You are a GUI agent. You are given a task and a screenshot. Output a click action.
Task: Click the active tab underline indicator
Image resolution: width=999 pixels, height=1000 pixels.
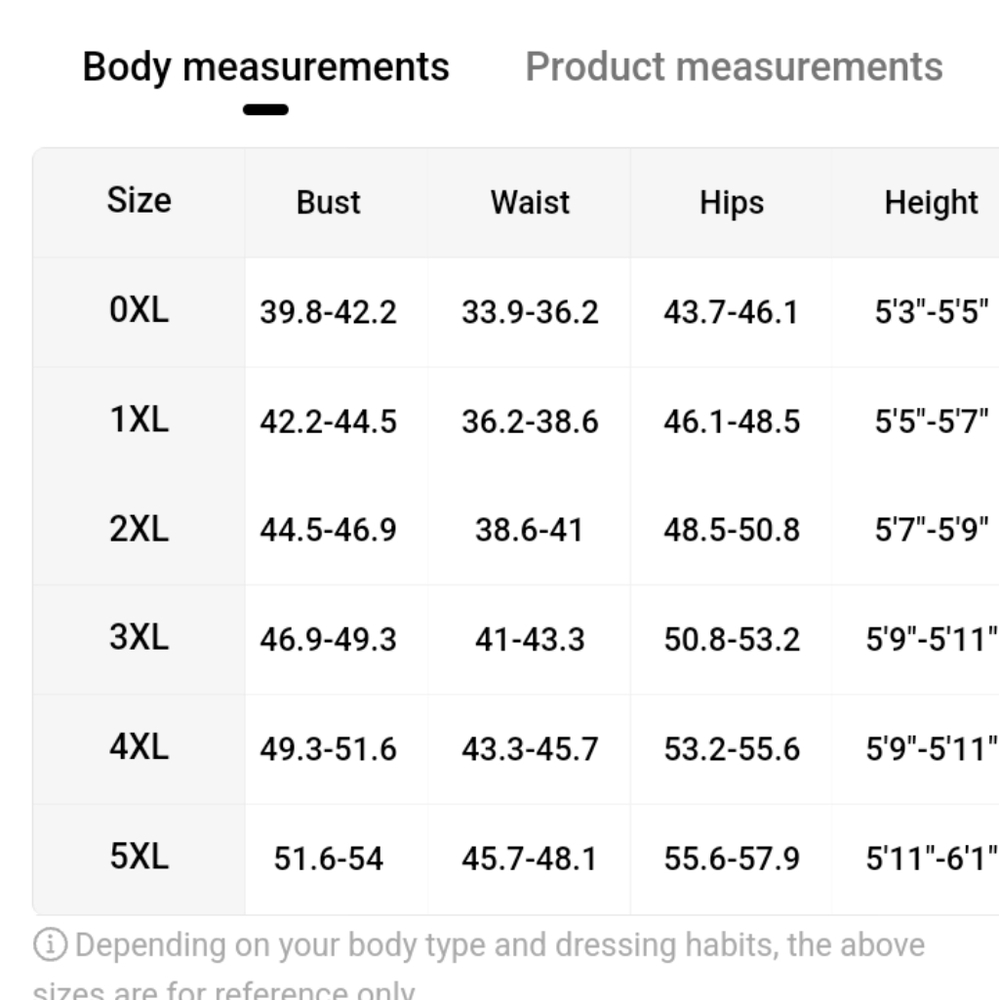tap(265, 110)
